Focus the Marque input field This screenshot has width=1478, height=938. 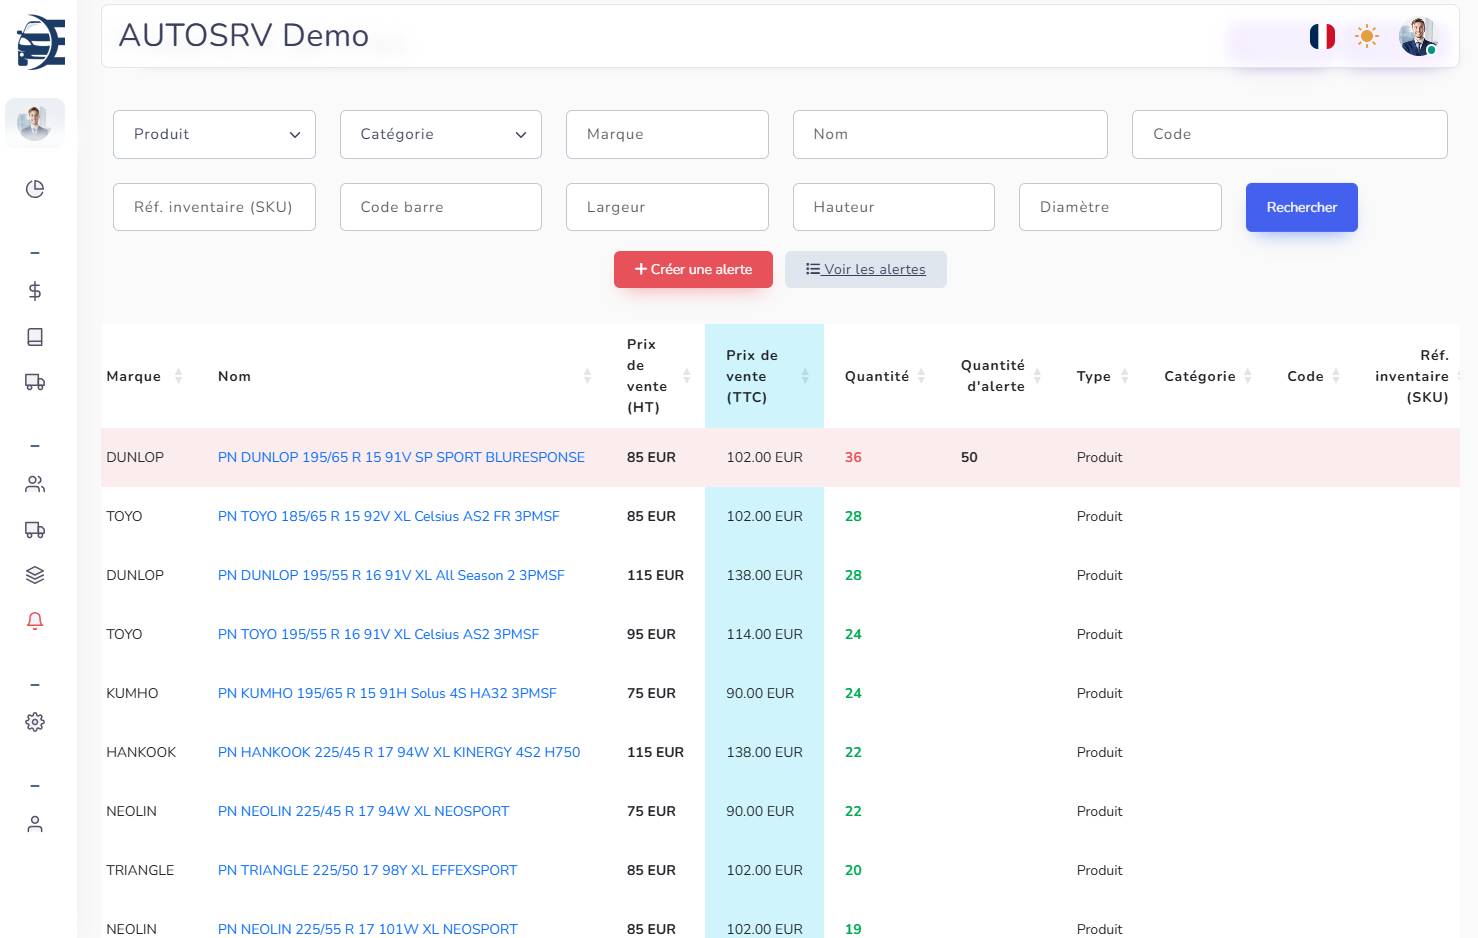(x=667, y=134)
